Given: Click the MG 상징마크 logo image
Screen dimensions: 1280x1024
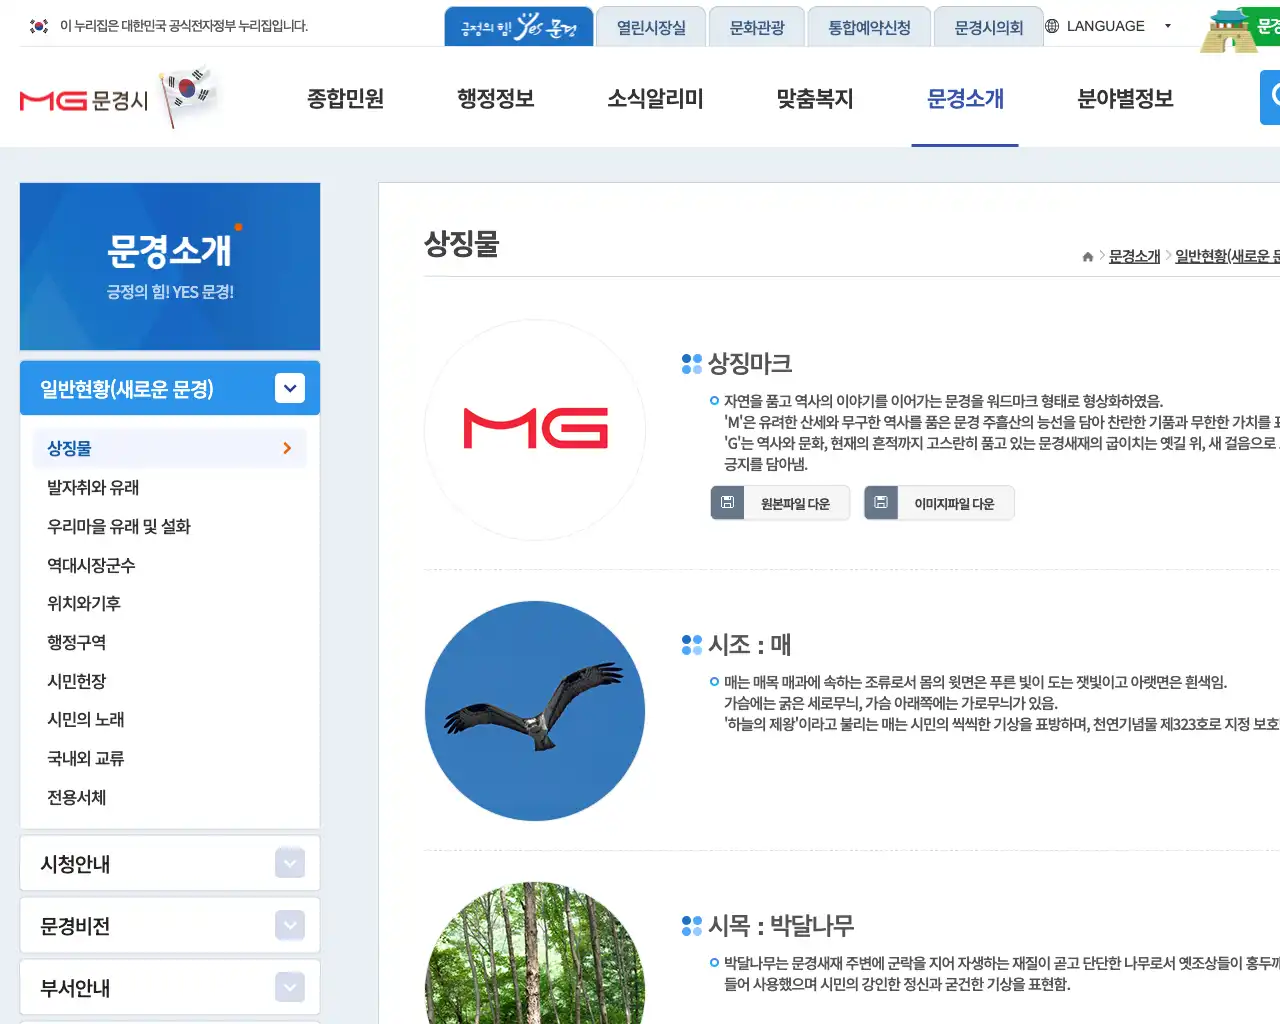Looking at the screenshot, I should pos(535,430).
